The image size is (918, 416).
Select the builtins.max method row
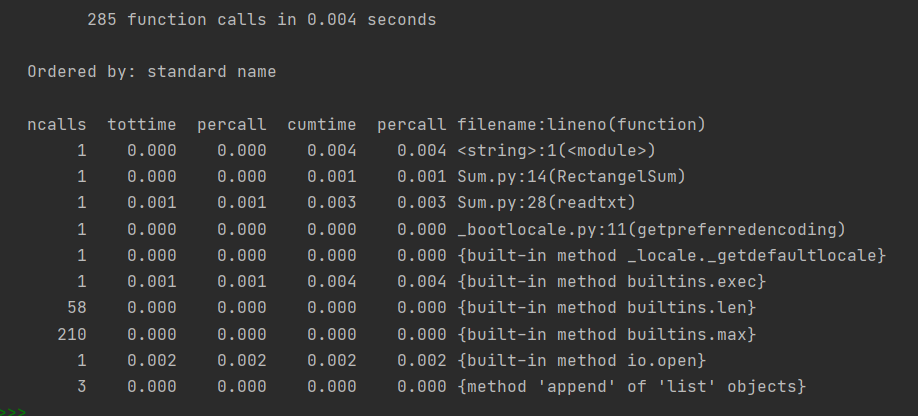606,333
